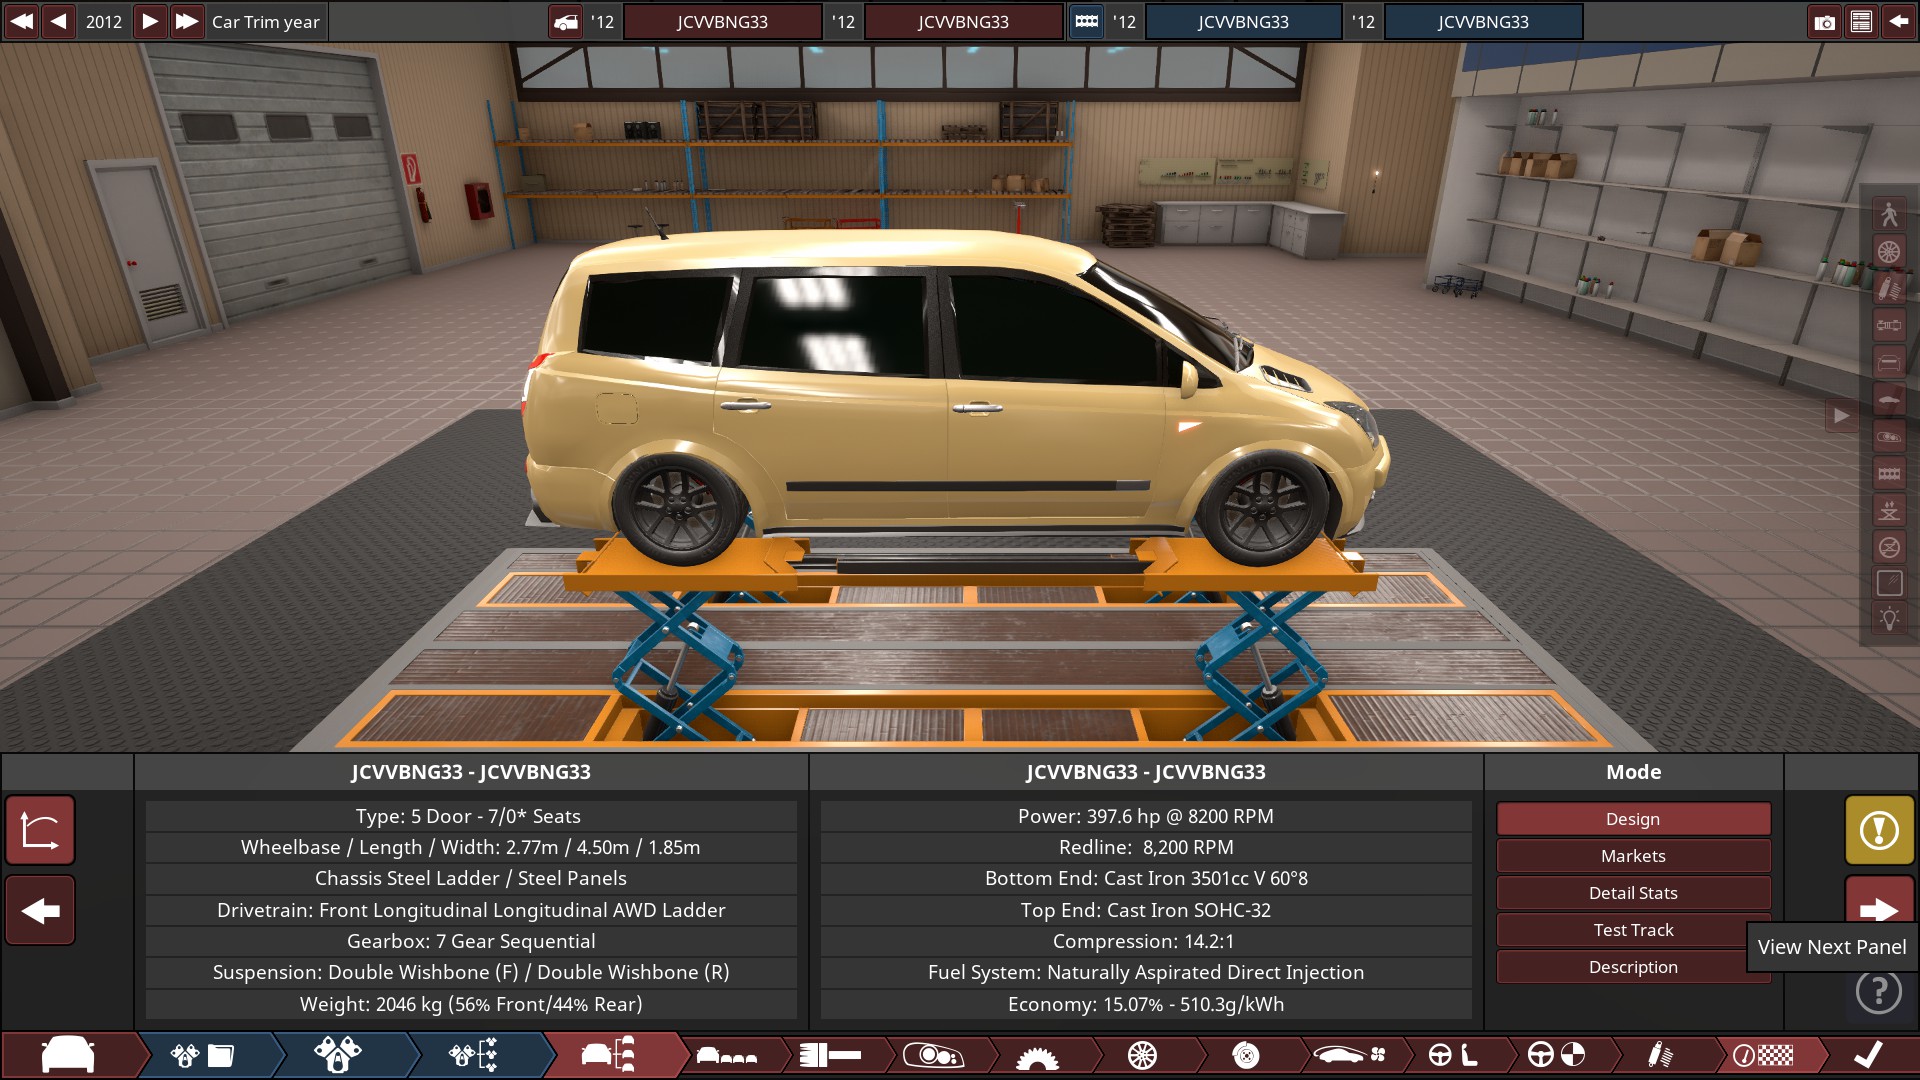Toggle the car lift raise/lower icon
The height and width of the screenshot is (1080, 1920).
(1889, 510)
